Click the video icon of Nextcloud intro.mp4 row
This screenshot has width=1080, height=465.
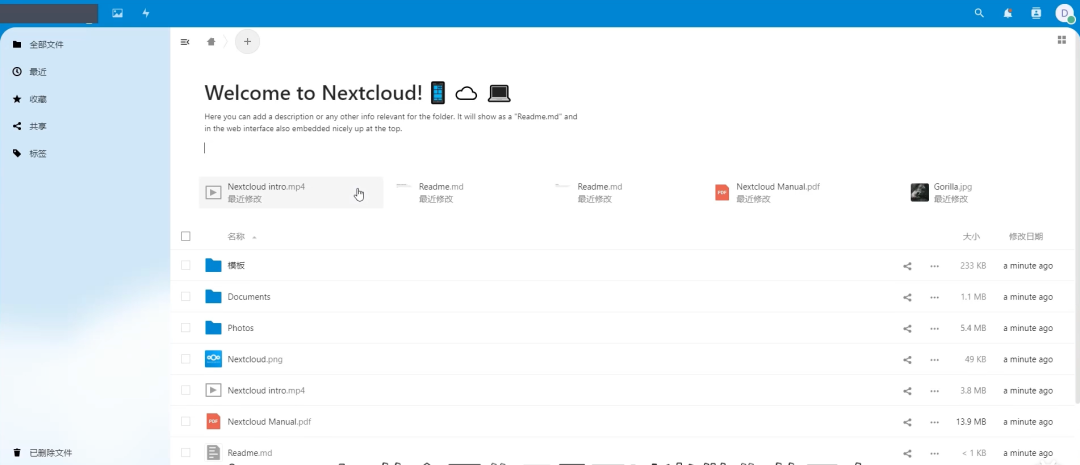click(214, 390)
